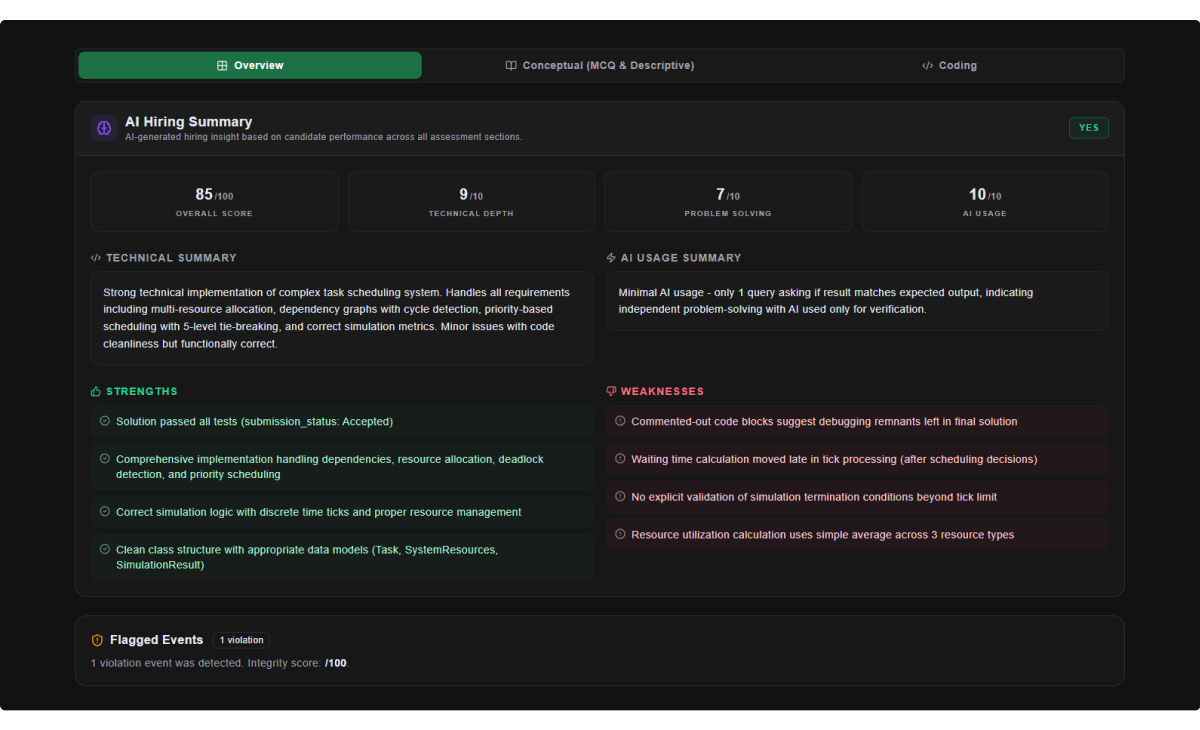Click the book icon in the Conceptual tab
Screen dimensions: 1200x730
pyautogui.click(x=511, y=66)
